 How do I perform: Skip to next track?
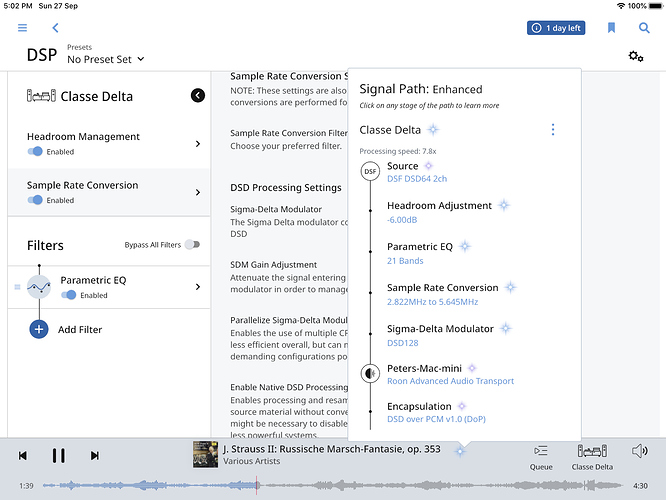(95, 455)
